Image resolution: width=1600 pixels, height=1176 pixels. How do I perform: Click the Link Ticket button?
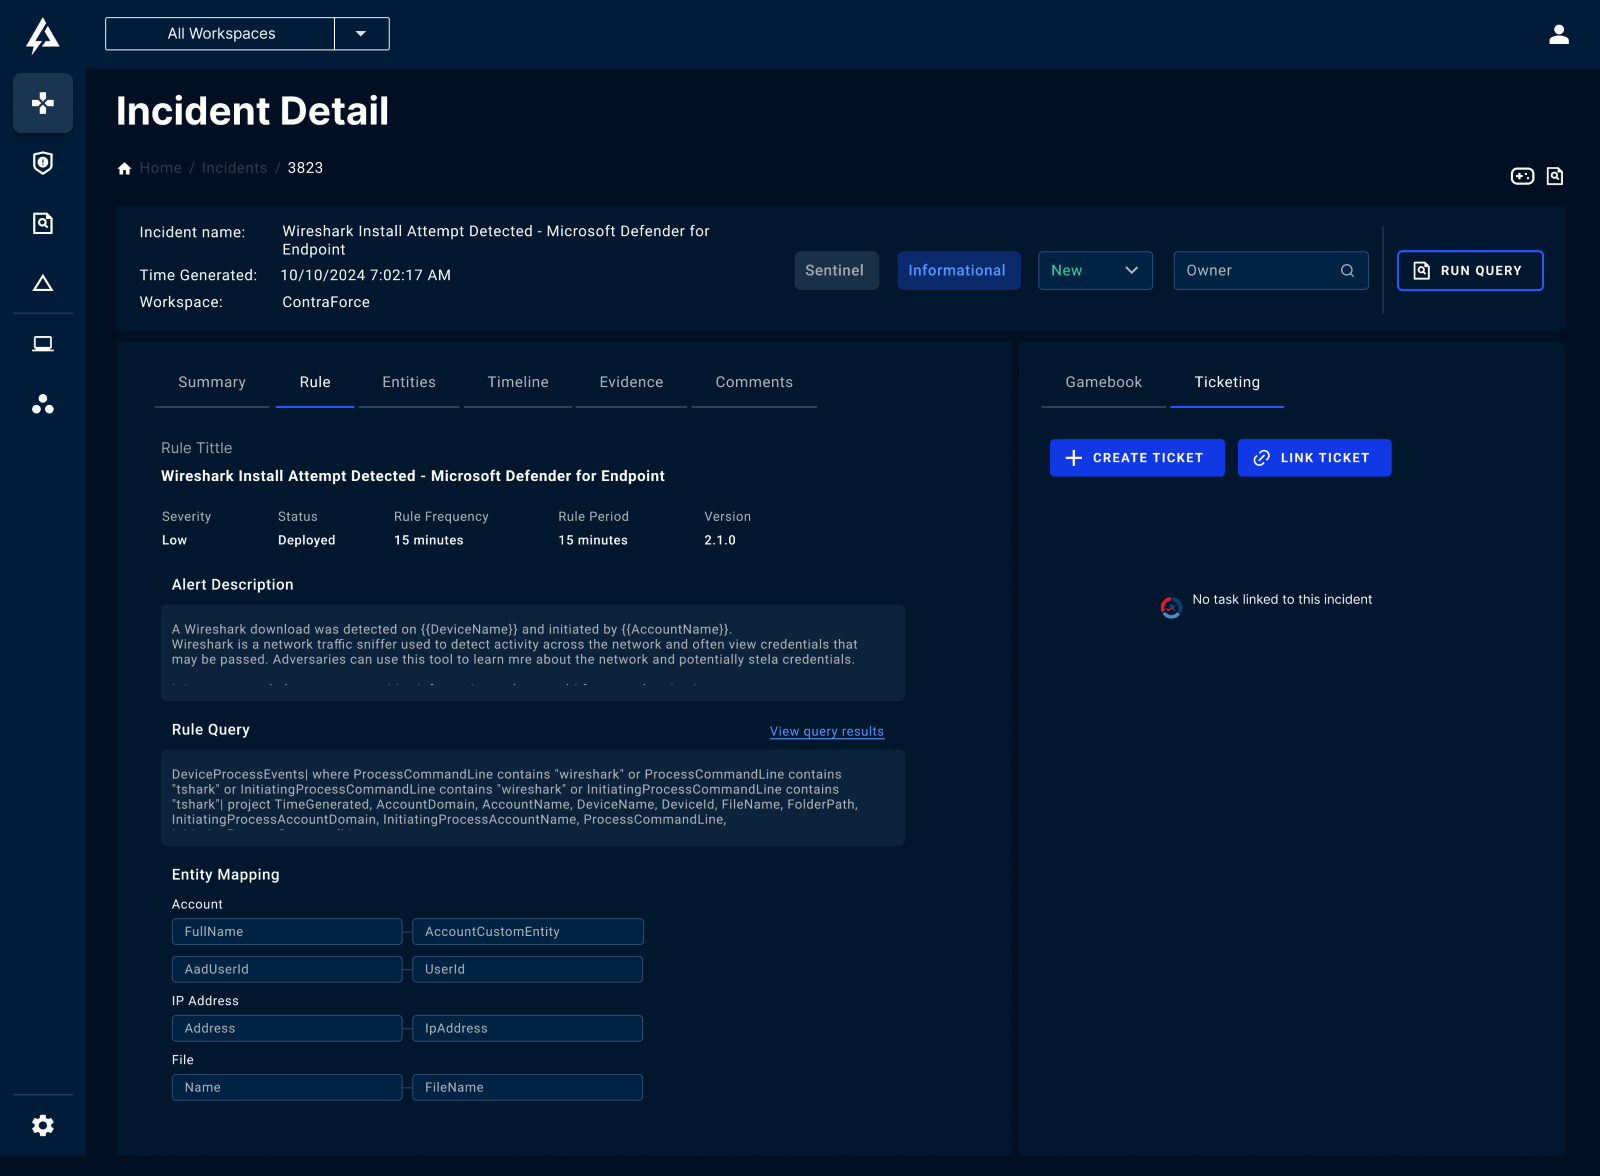click(x=1314, y=458)
